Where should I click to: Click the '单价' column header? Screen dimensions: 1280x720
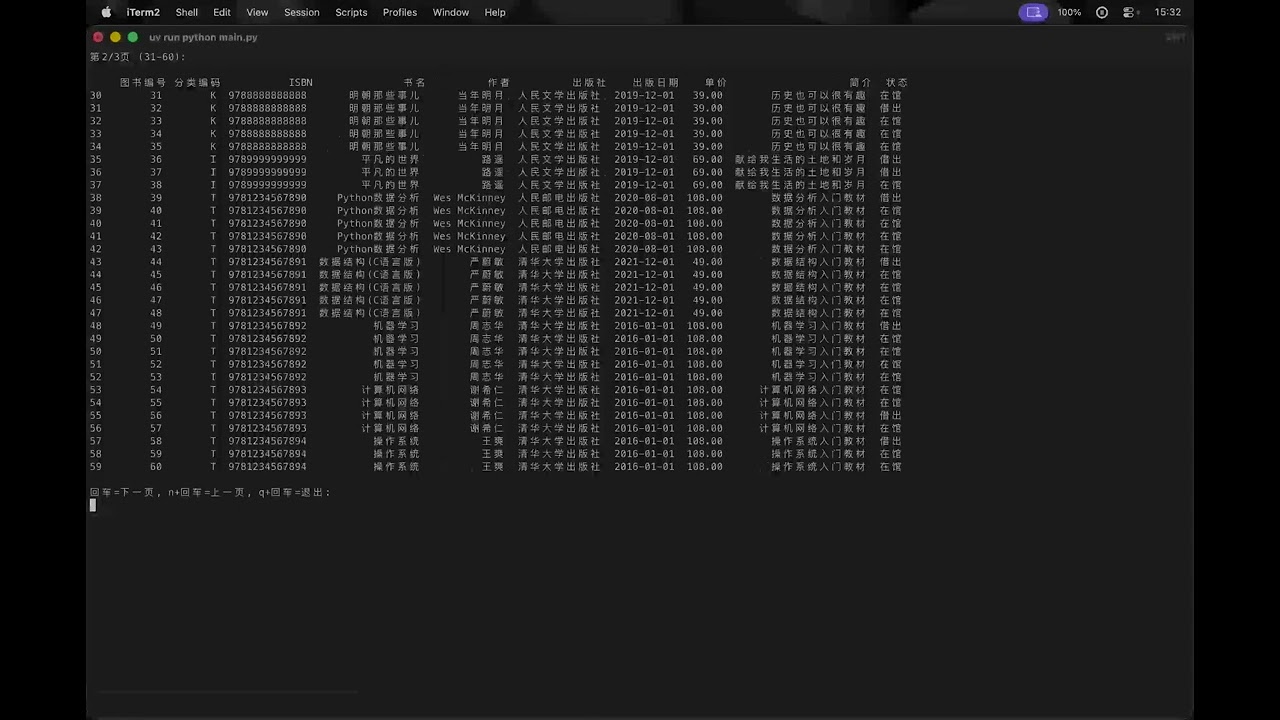coord(715,82)
